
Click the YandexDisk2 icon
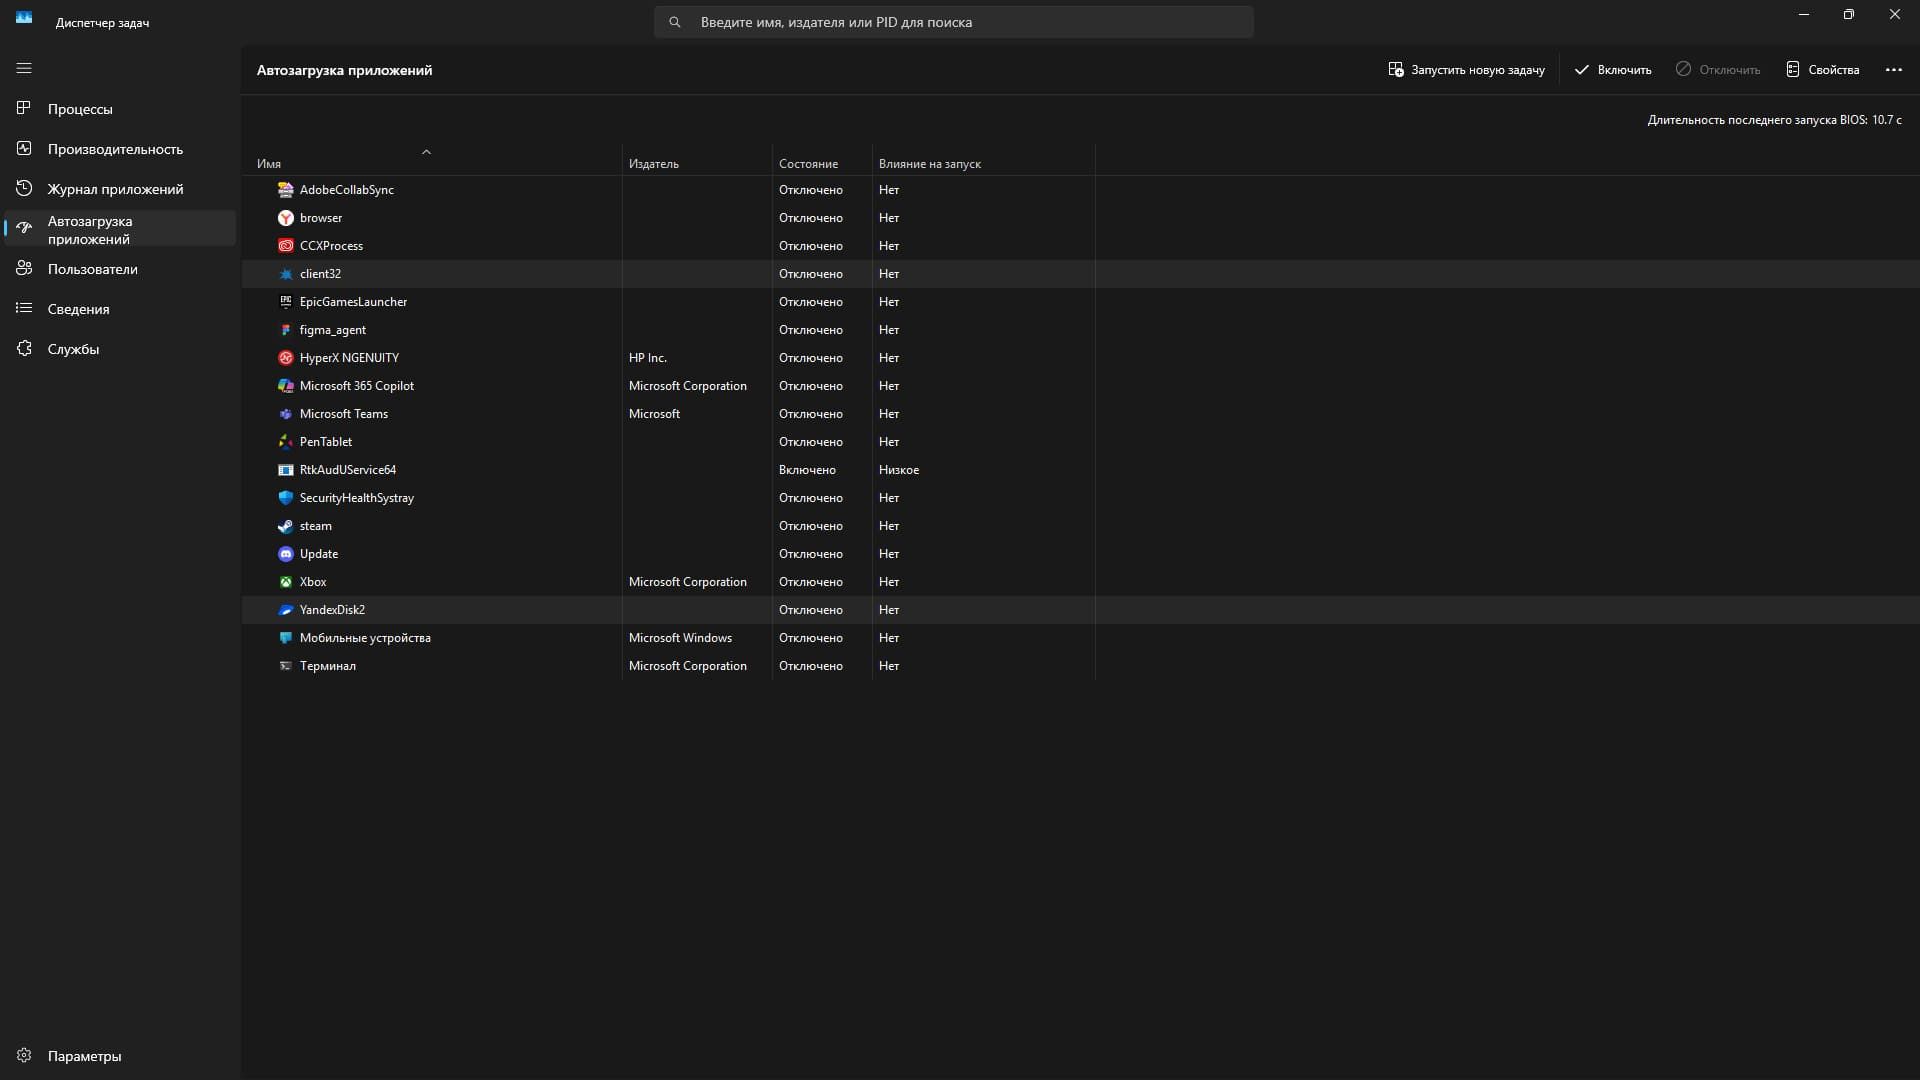tap(286, 610)
